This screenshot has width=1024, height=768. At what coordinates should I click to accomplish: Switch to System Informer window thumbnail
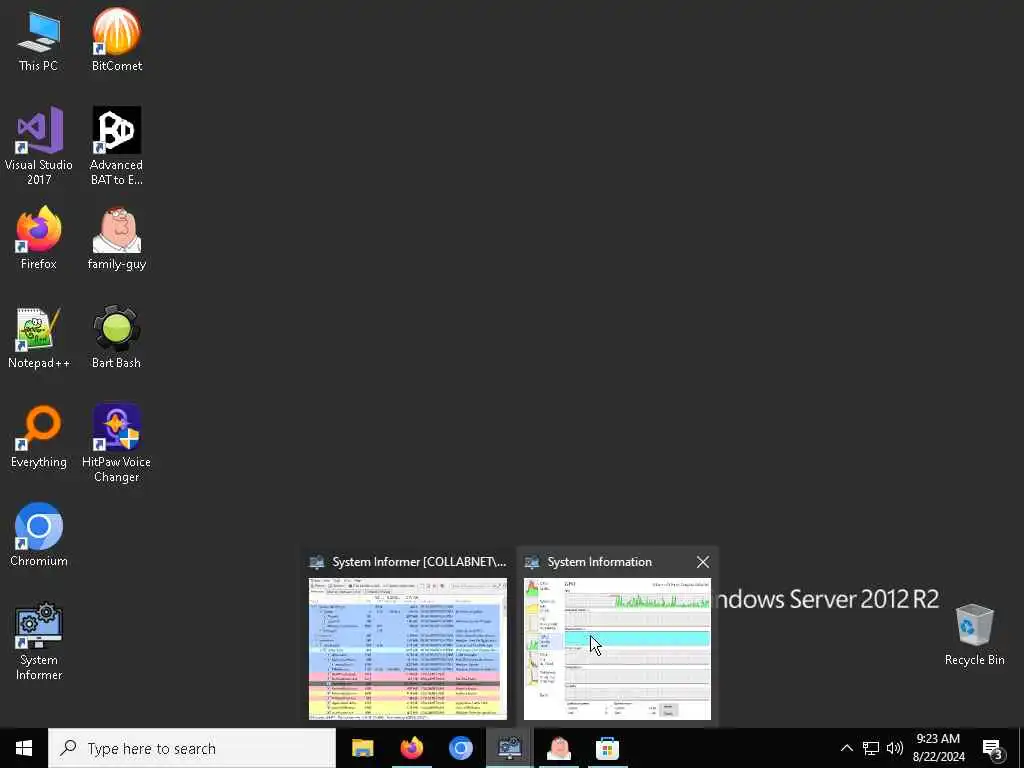[408, 648]
